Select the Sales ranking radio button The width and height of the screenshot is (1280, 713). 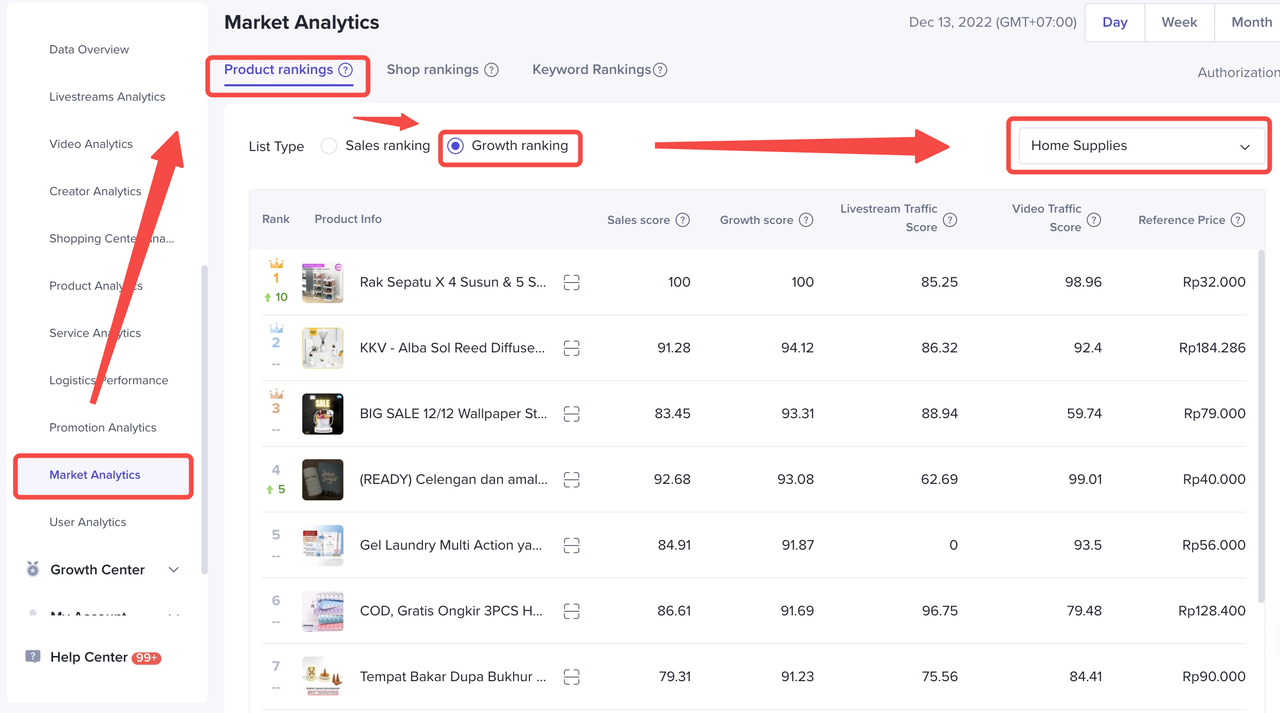(329, 146)
